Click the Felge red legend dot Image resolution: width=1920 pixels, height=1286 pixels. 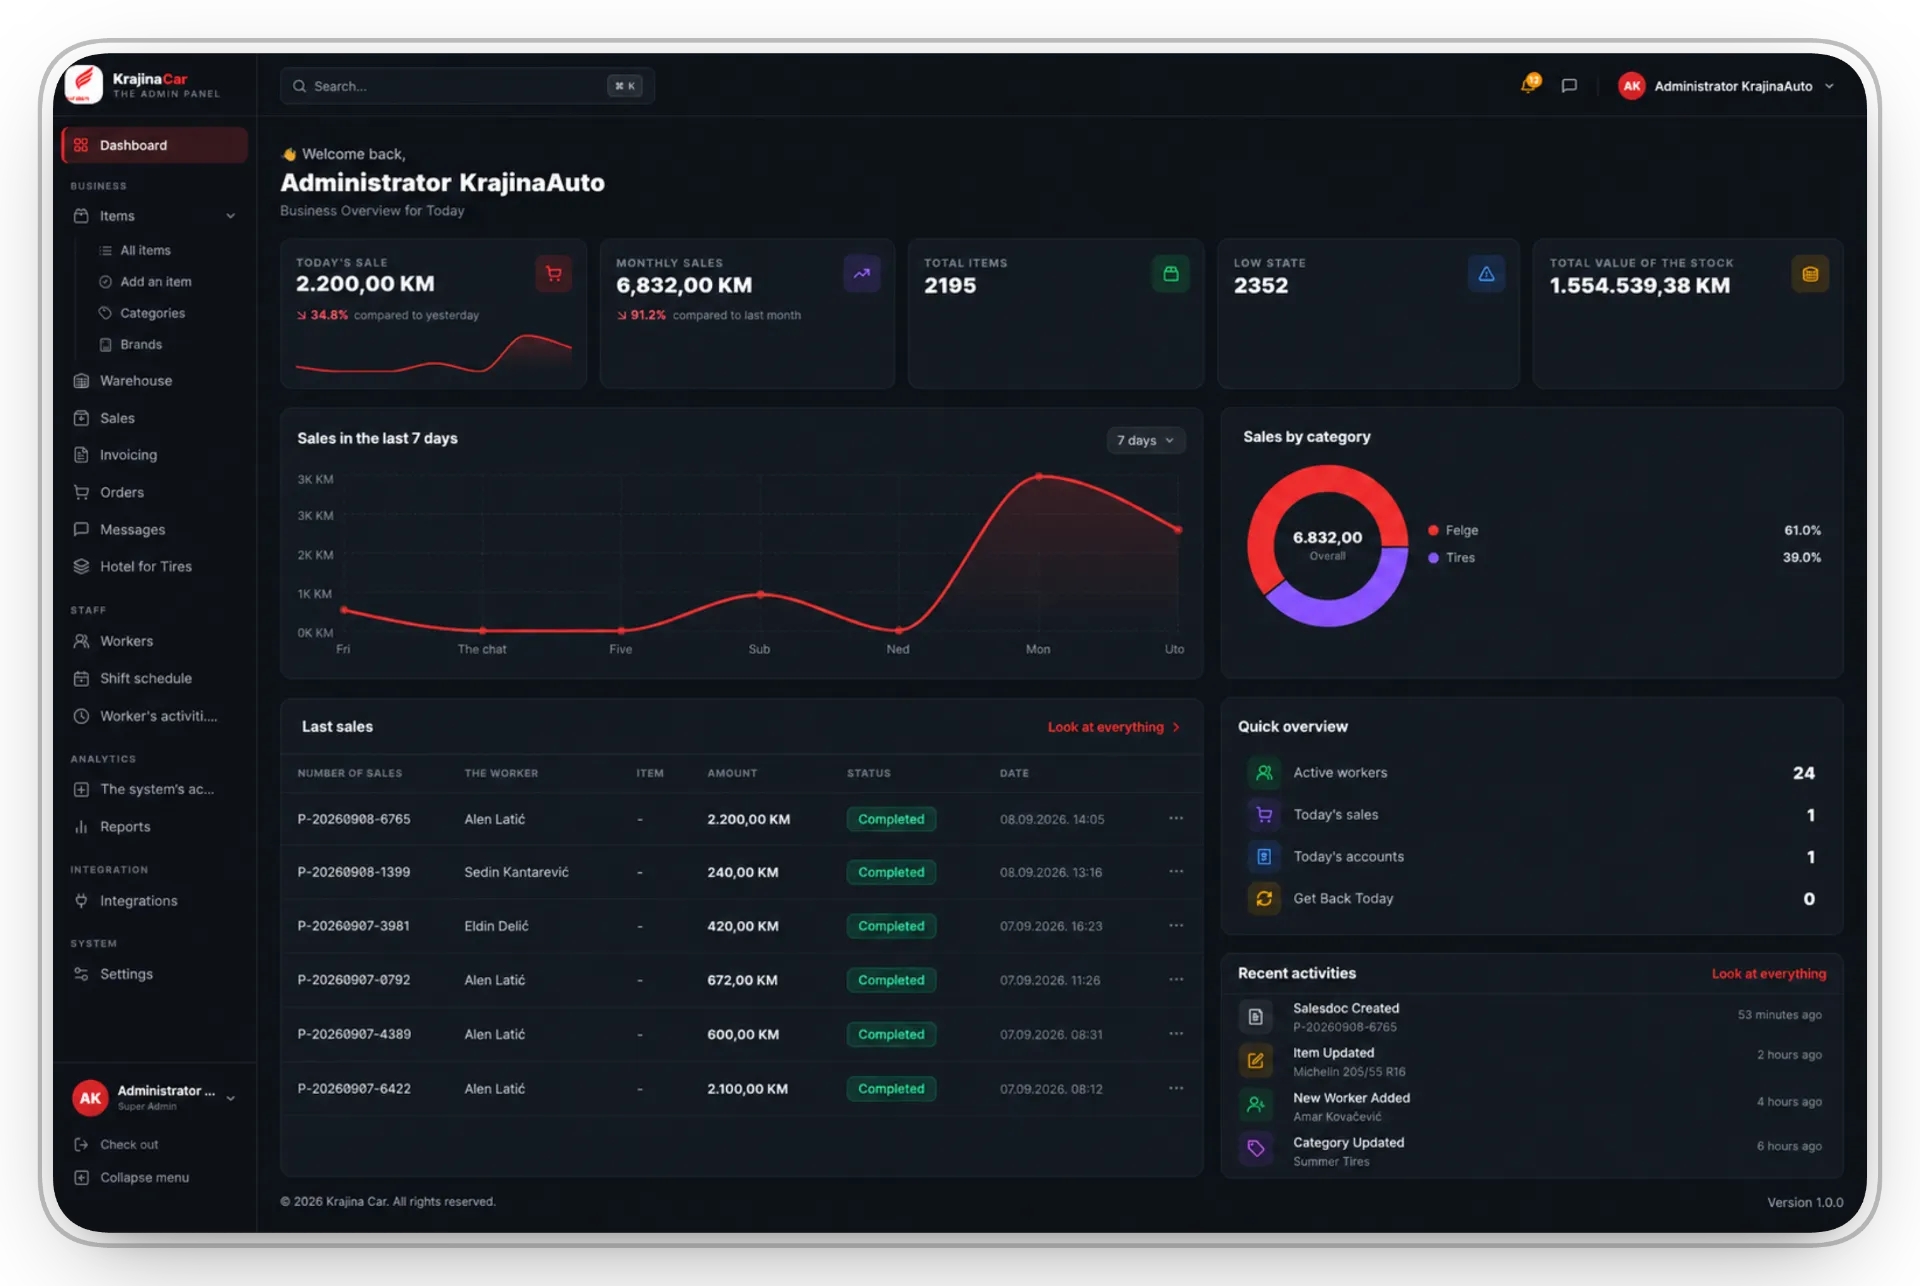pos(1433,530)
